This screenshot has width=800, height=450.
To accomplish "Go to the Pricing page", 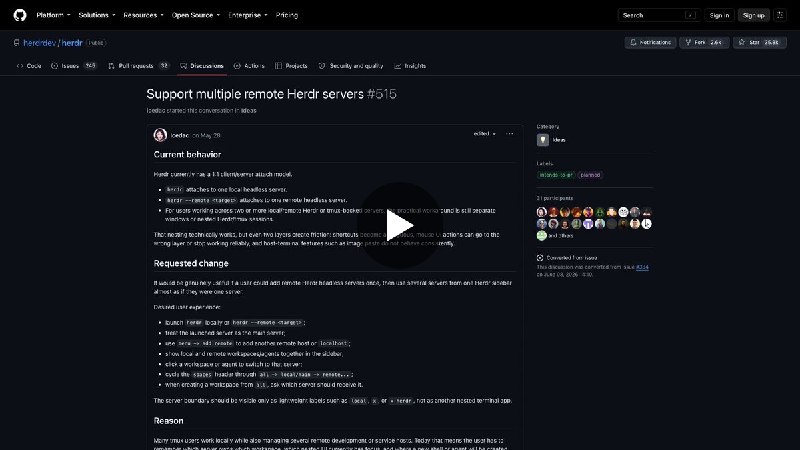I will pyautogui.click(x=287, y=15).
